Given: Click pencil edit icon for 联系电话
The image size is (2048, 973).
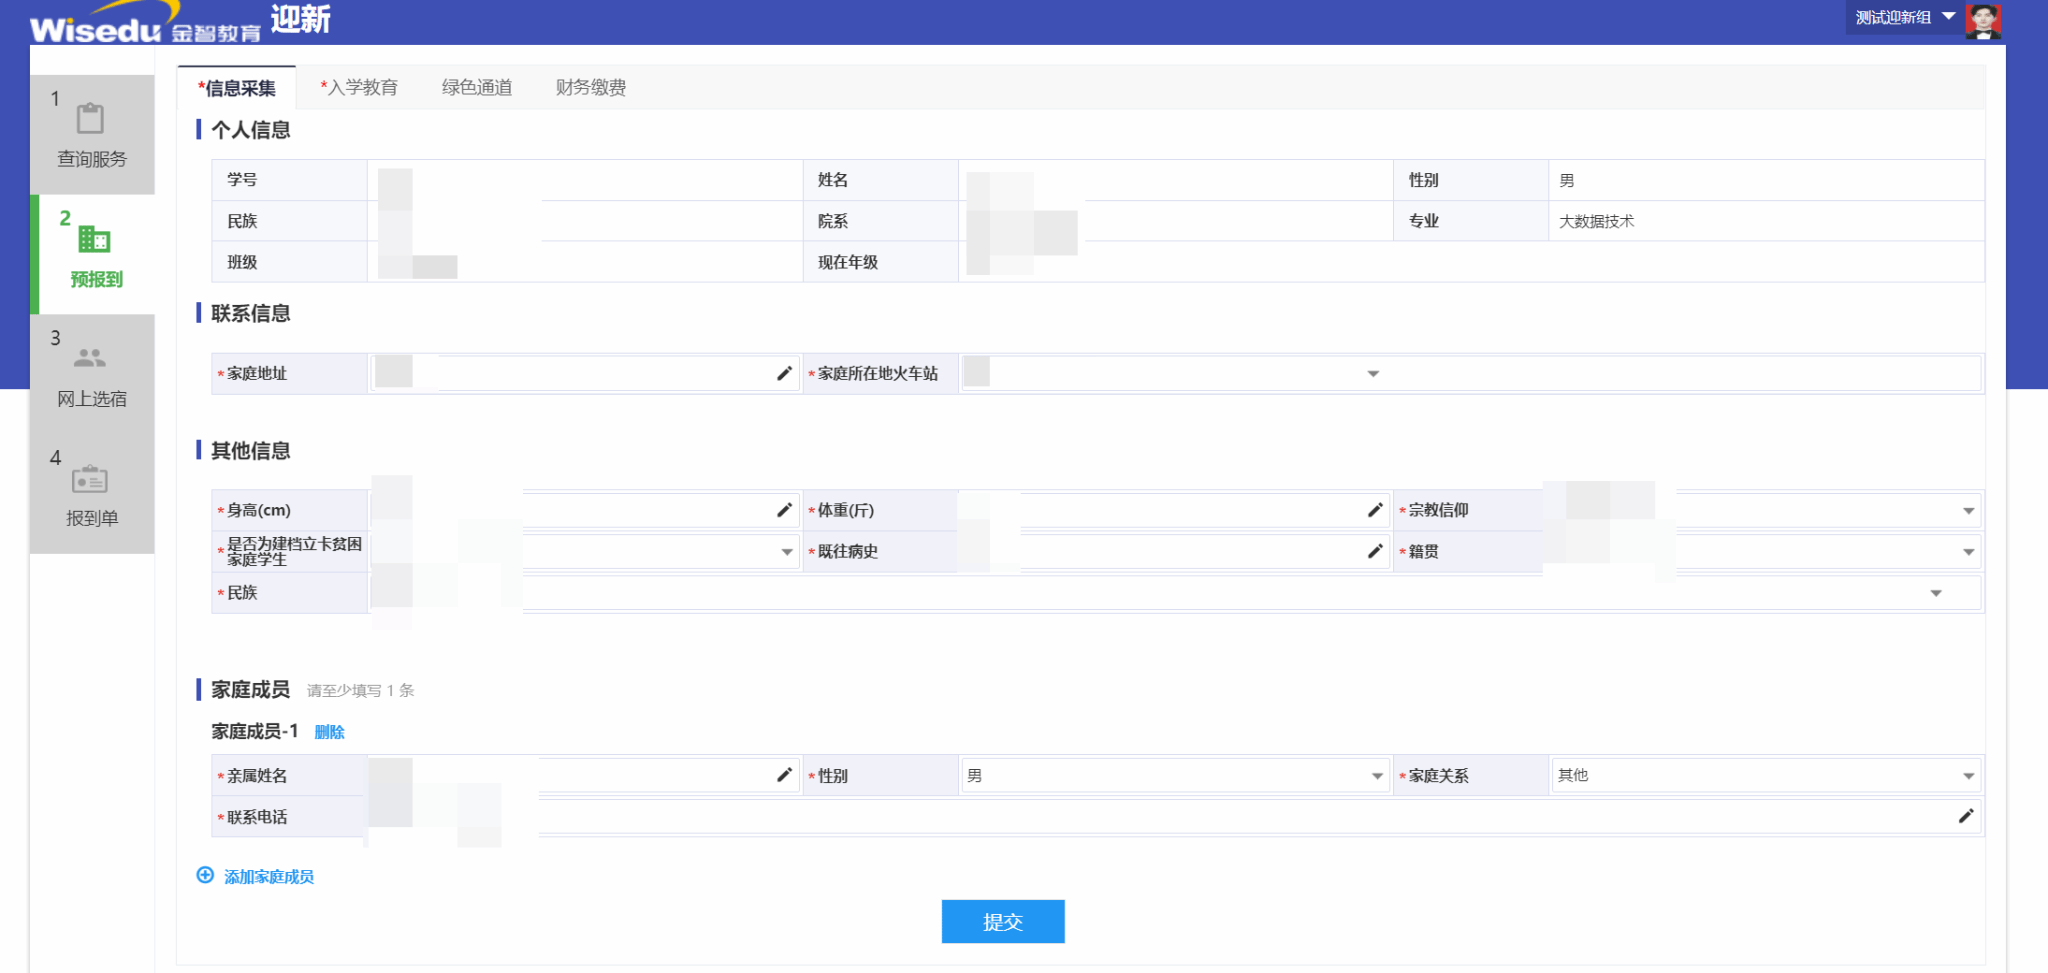Looking at the screenshot, I should pos(1965,817).
